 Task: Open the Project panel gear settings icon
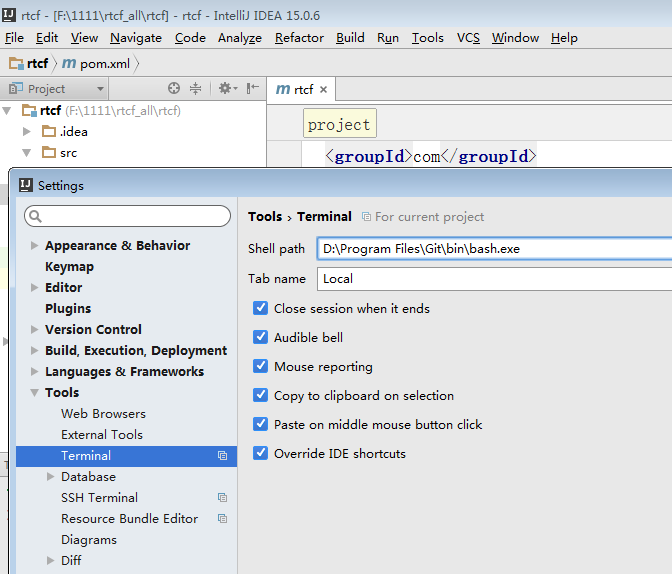[x=228, y=88]
